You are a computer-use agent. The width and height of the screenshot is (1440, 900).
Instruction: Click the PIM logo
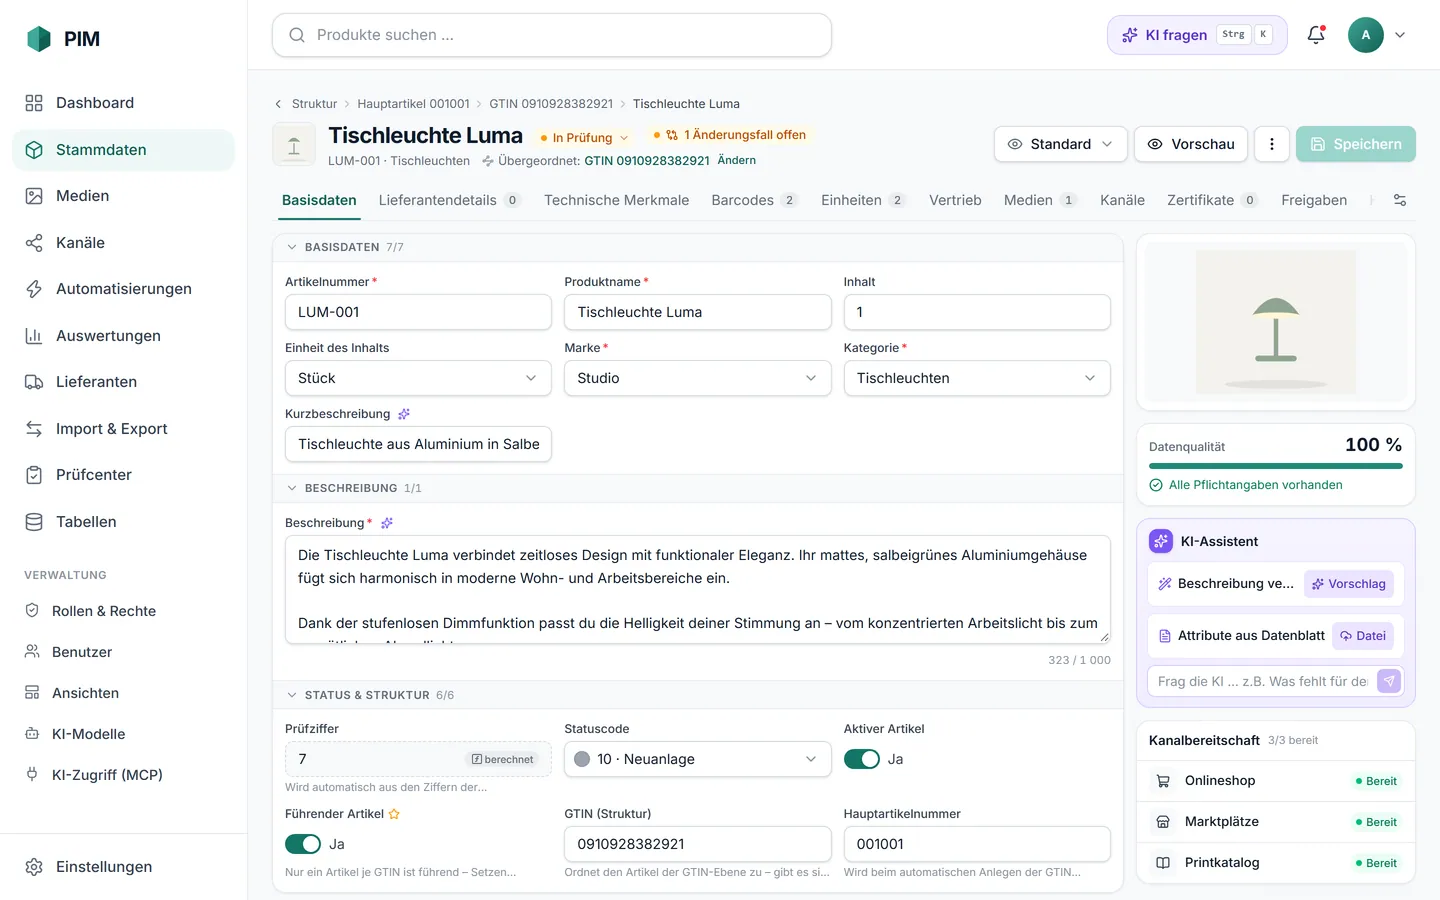click(x=63, y=39)
